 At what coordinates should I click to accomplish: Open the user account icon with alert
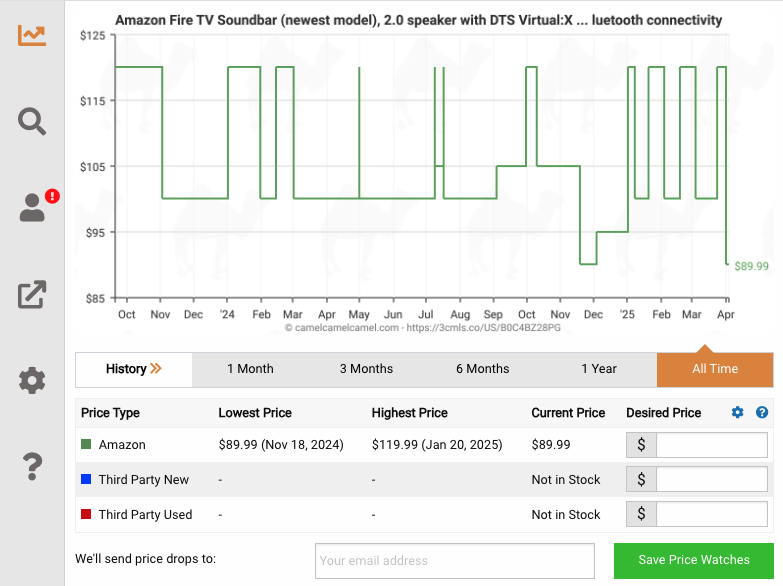pos(33,207)
